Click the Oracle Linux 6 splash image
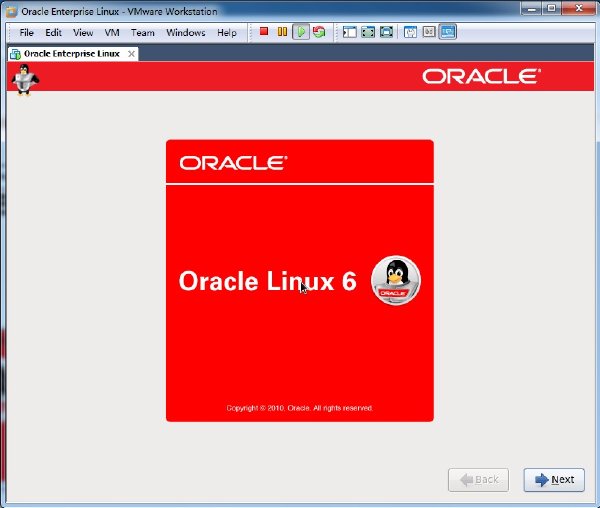The image size is (600, 508). point(300,281)
